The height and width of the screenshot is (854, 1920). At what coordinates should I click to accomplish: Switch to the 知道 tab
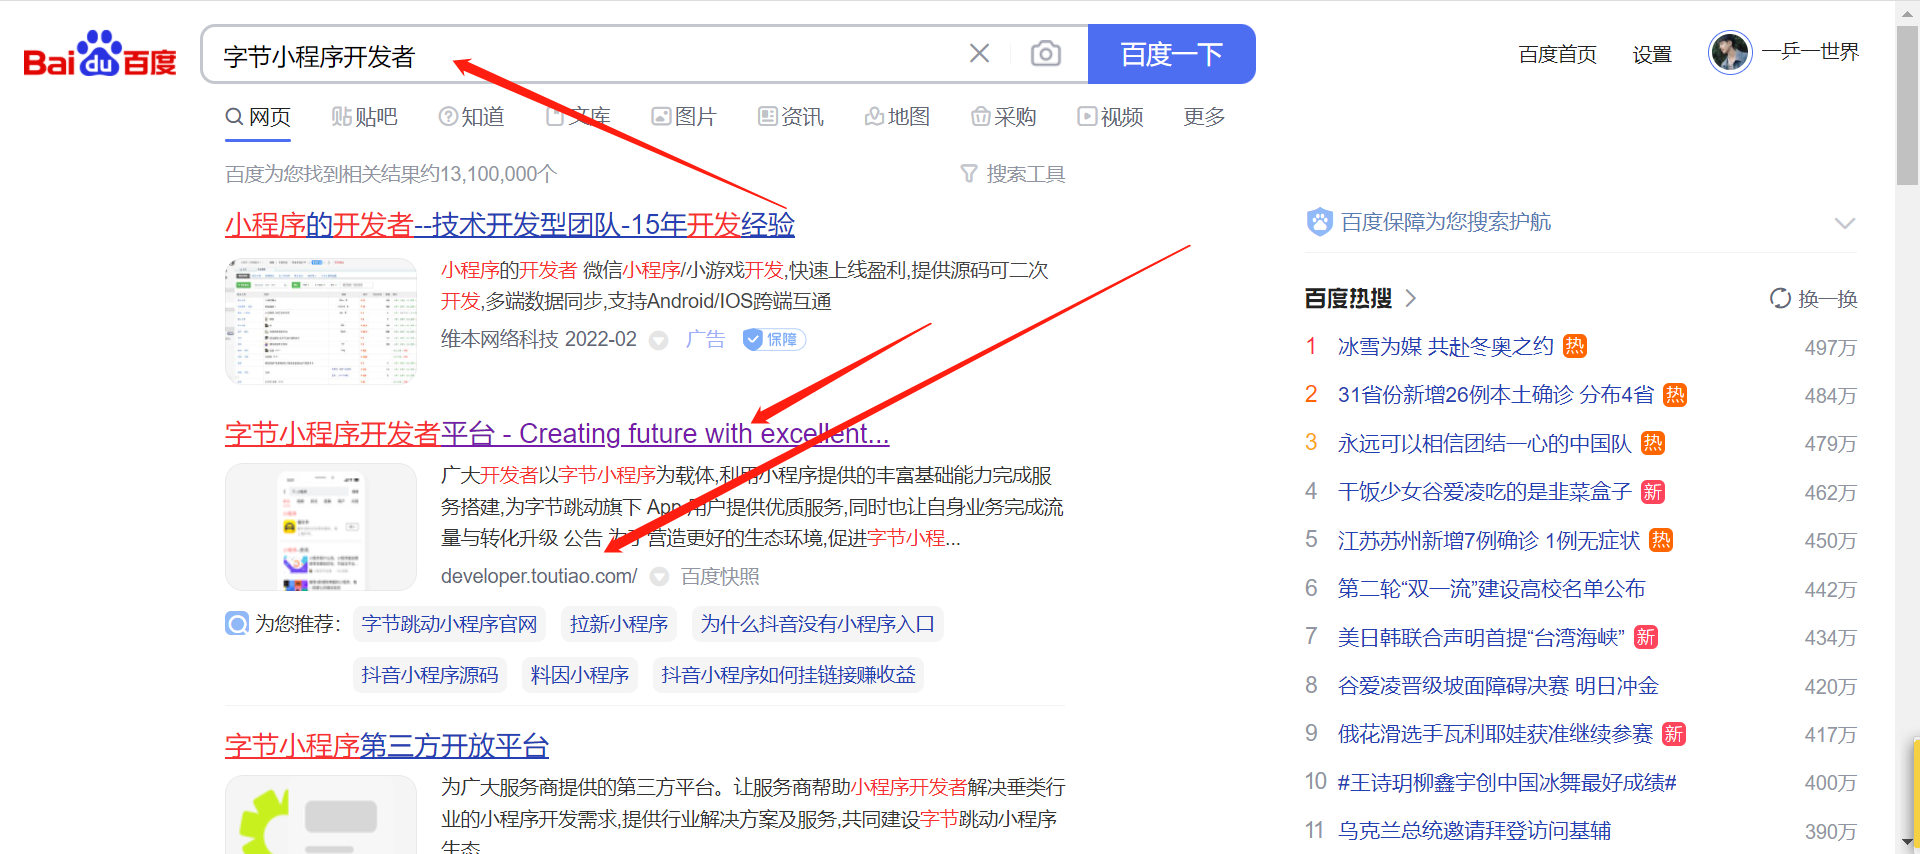point(471,117)
